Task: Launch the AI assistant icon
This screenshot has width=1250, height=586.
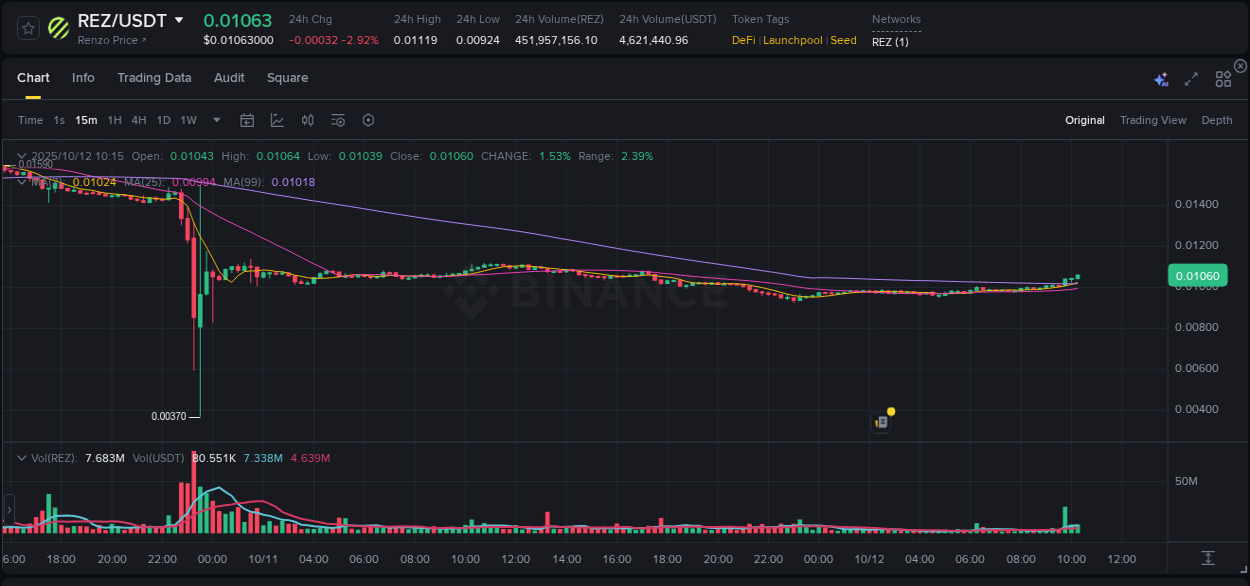Action: pyautogui.click(x=1161, y=77)
